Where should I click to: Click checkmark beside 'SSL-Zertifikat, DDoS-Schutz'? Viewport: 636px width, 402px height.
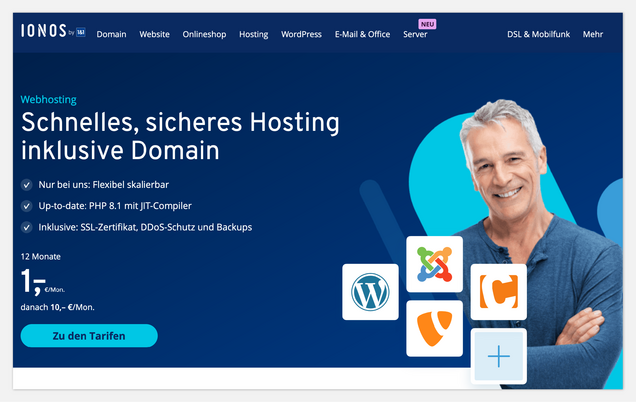click(x=27, y=227)
